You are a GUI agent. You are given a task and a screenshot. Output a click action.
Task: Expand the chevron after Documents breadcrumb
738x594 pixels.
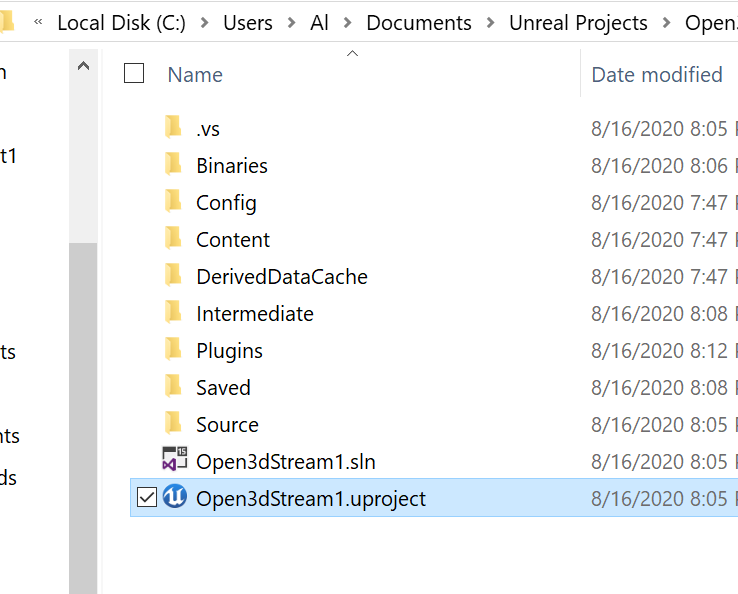490,23
